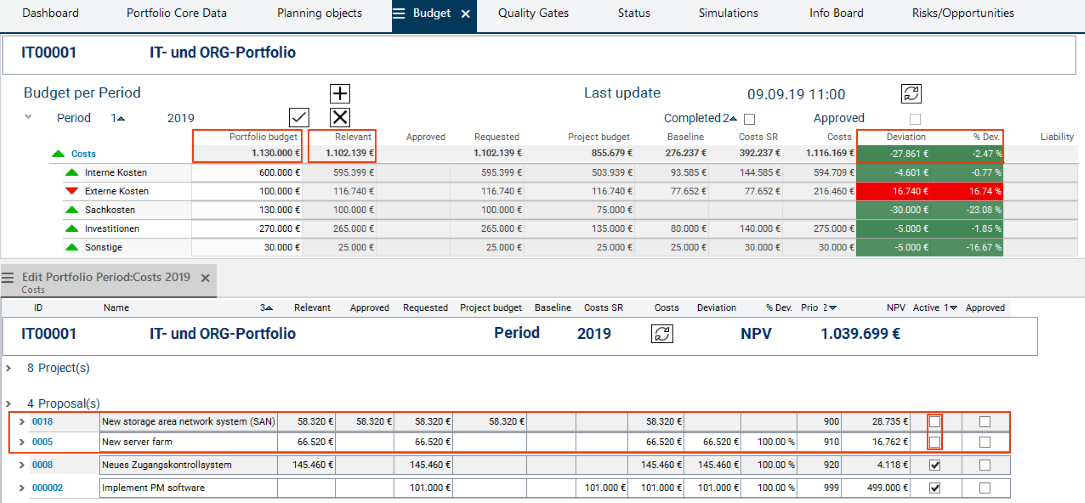Click the refresh icon beside Period 2019 in lower panel
Viewport: 1085px width, 503px height.
pyautogui.click(x=661, y=334)
